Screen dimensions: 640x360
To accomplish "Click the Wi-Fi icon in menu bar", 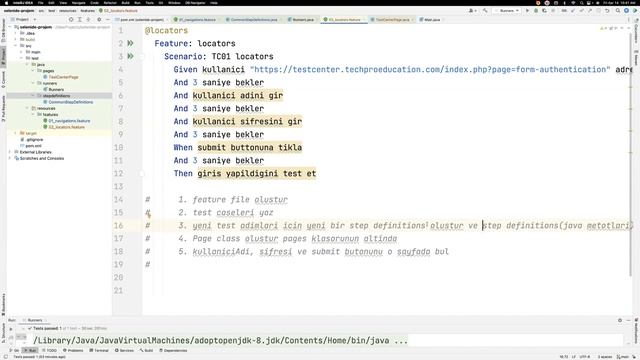I will 573,3.
